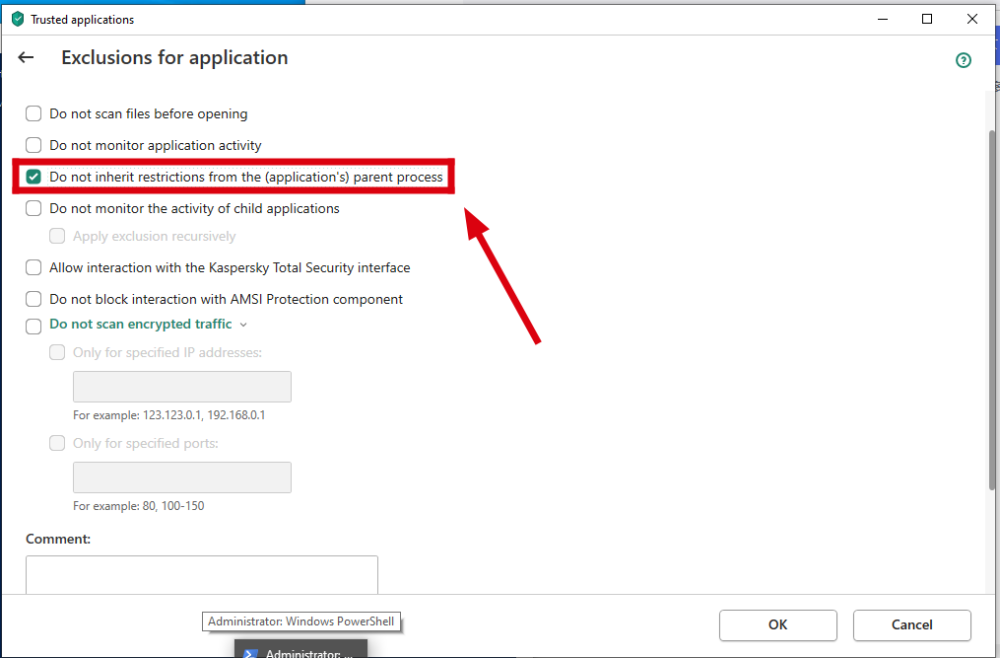1000x658 pixels.
Task: Click the Administrator: Windows PowerShell tooltip
Action: (301, 622)
